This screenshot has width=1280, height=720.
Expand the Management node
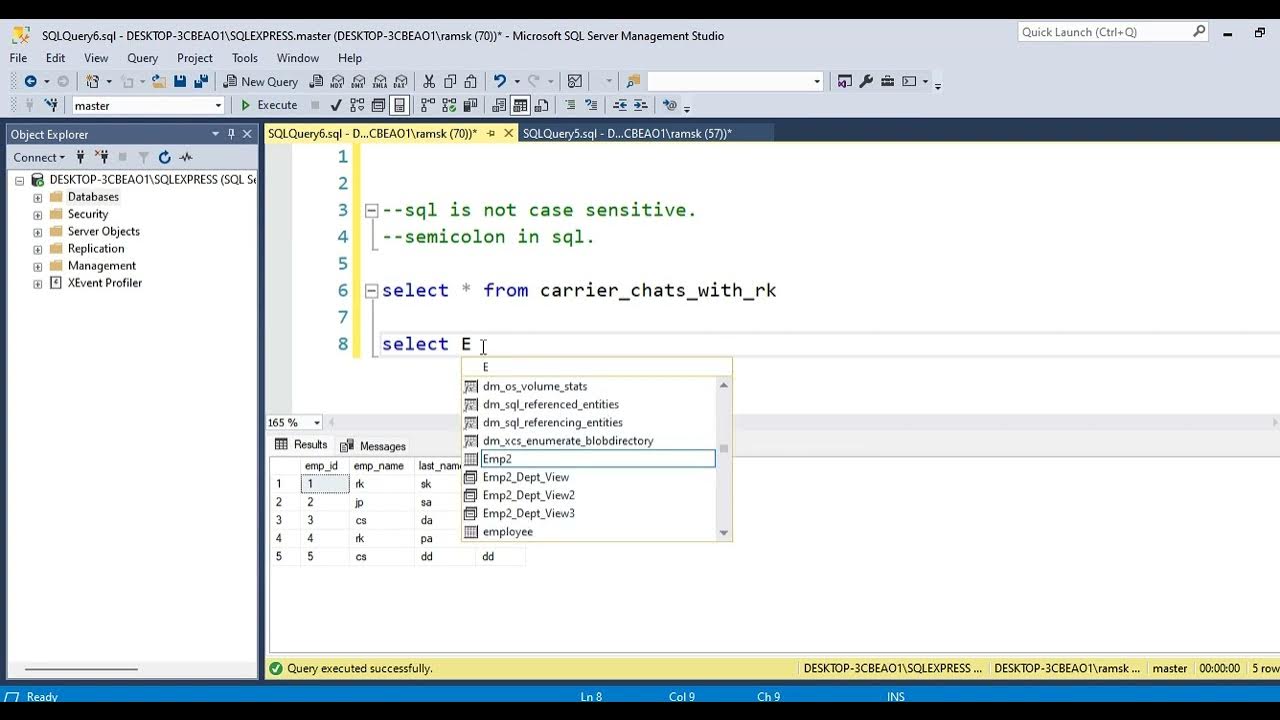38,266
